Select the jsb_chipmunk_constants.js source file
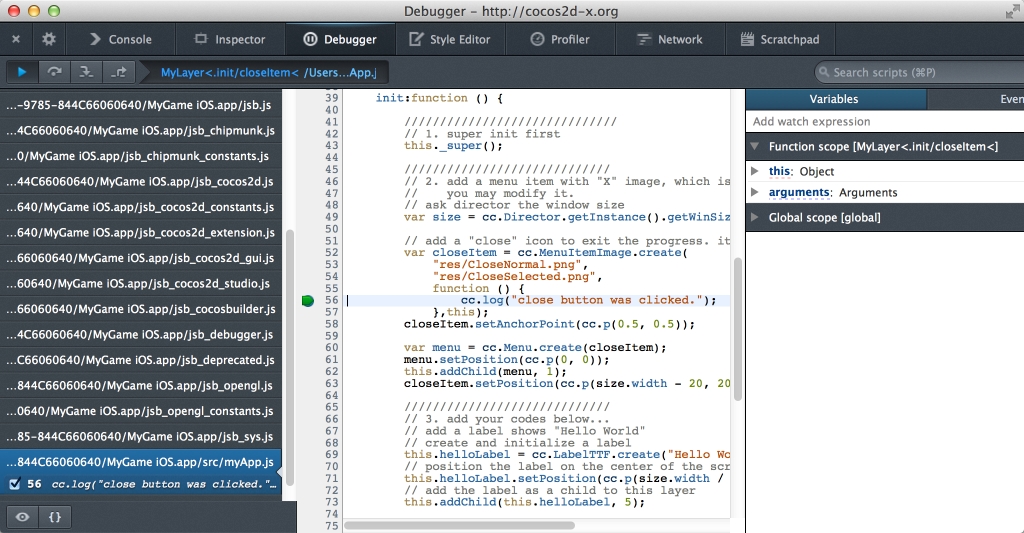The width and height of the screenshot is (1024, 533). [140, 155]
